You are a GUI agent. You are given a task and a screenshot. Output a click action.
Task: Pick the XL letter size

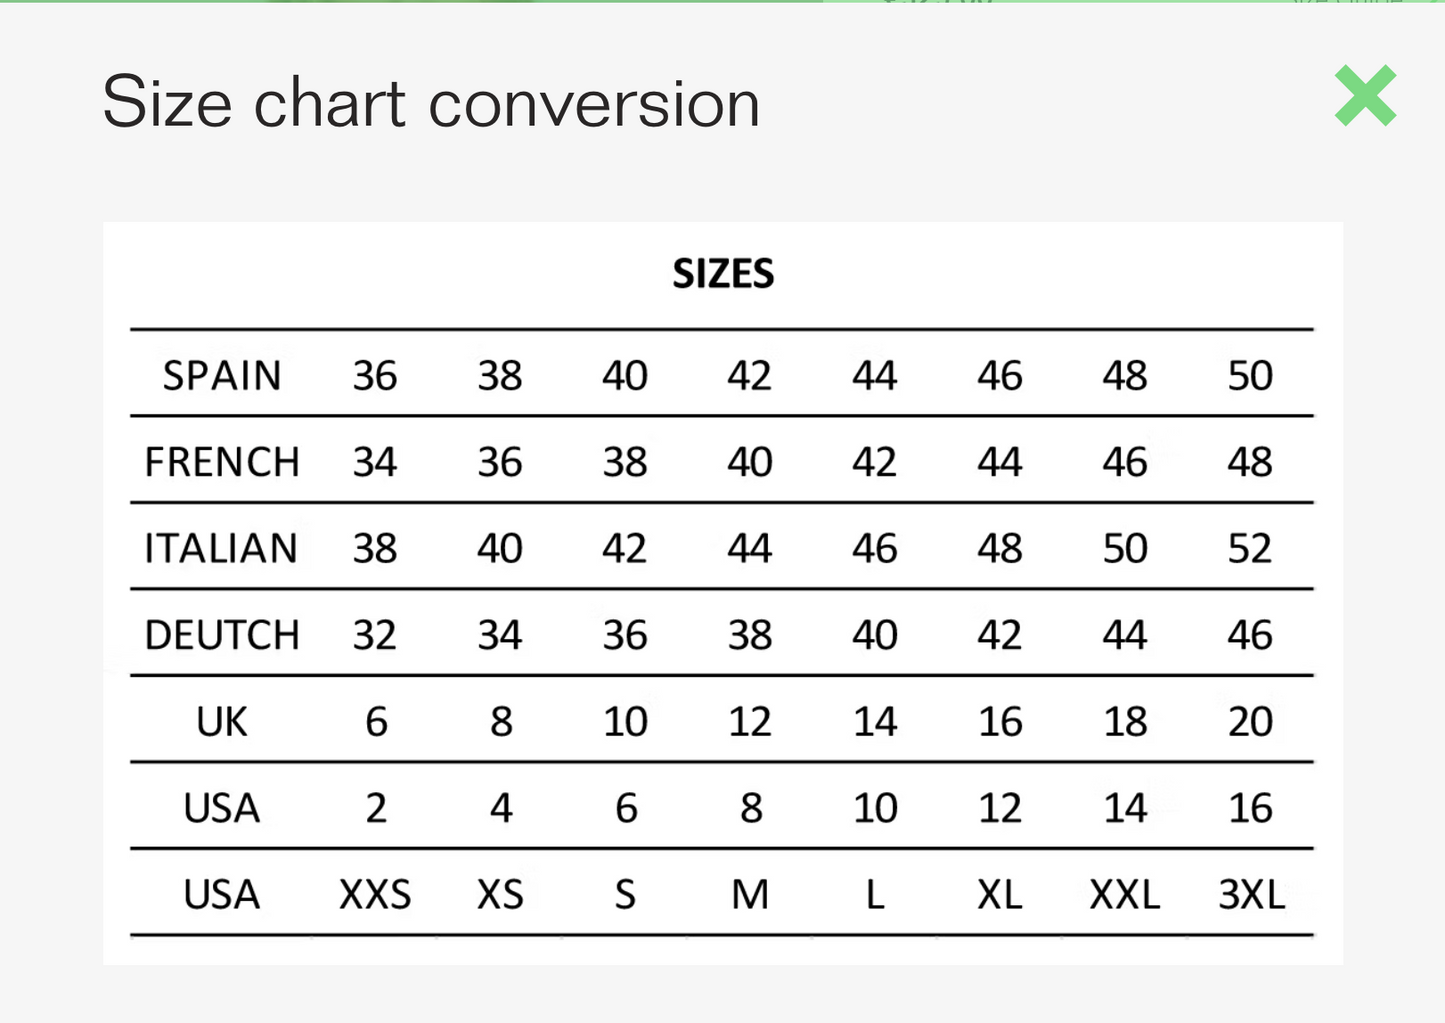(x=1000, y=895)
